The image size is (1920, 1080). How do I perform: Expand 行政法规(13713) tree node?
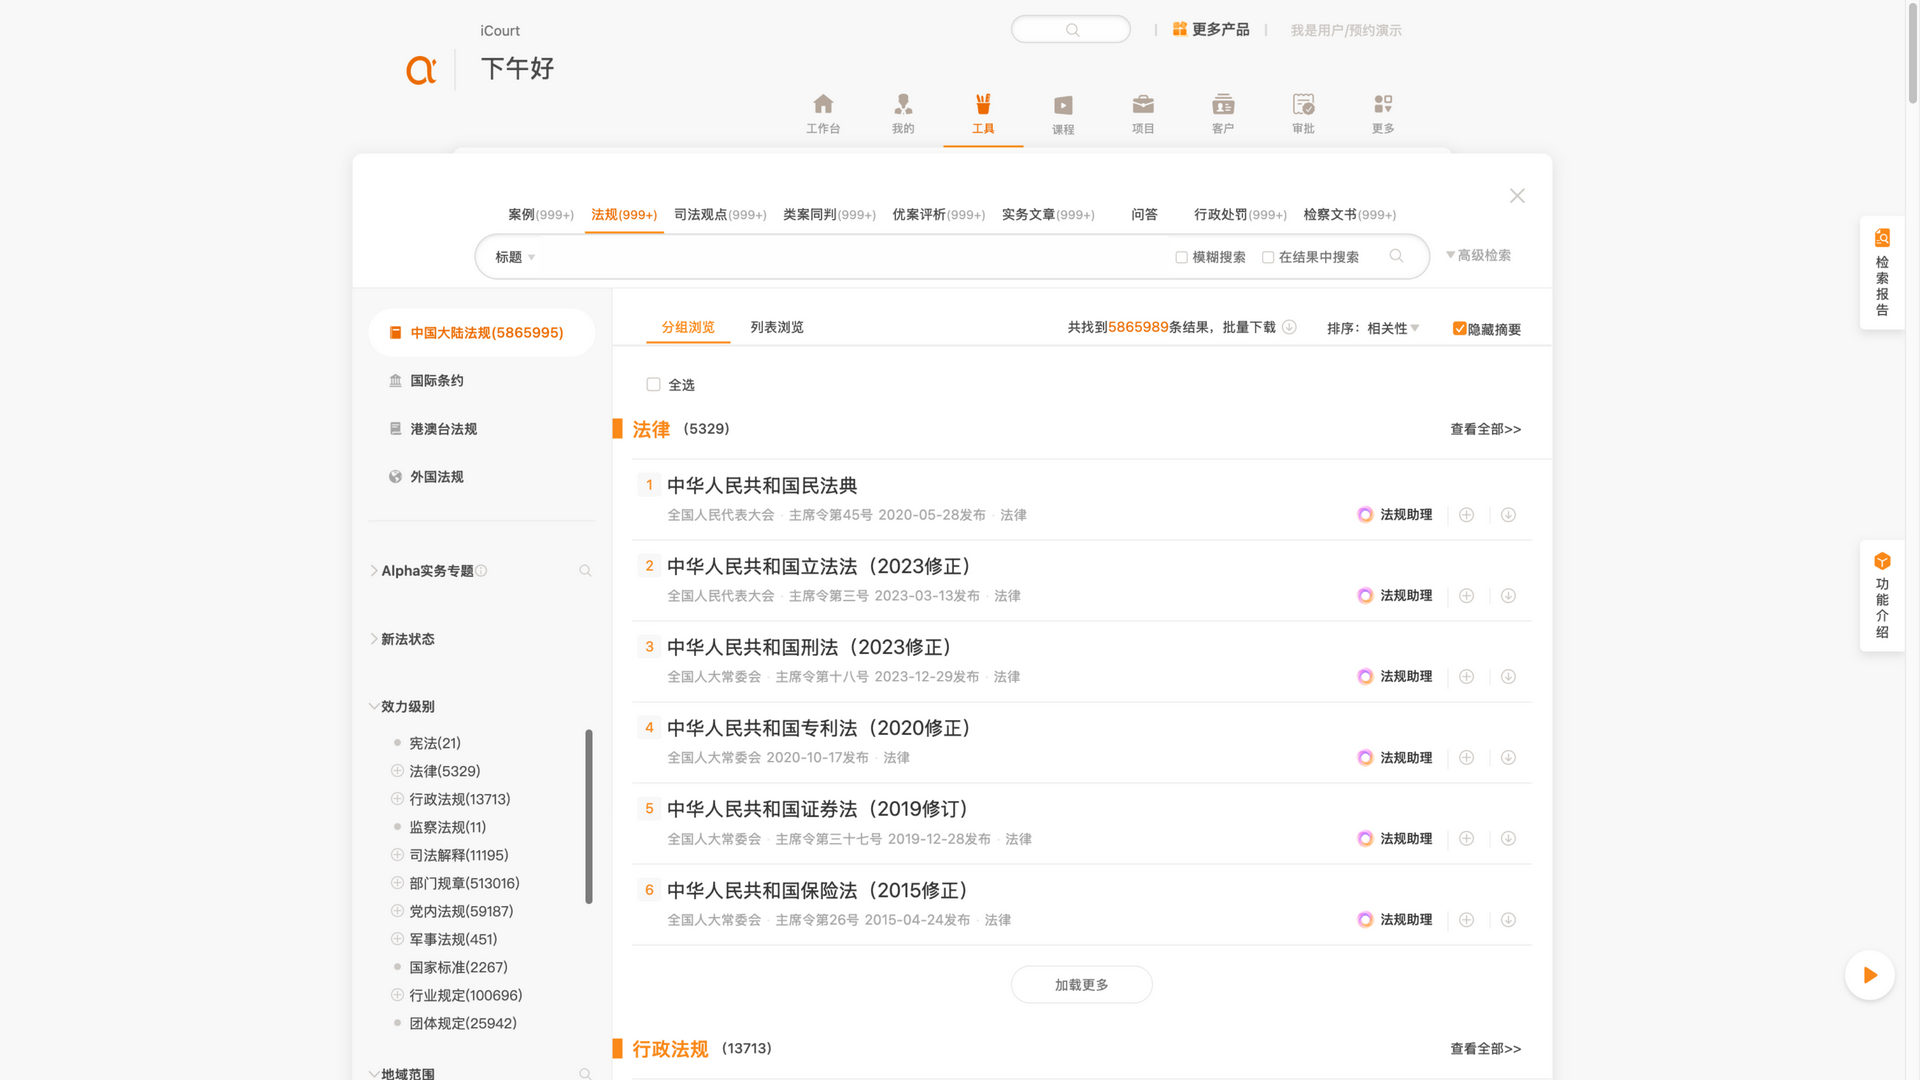397,799
